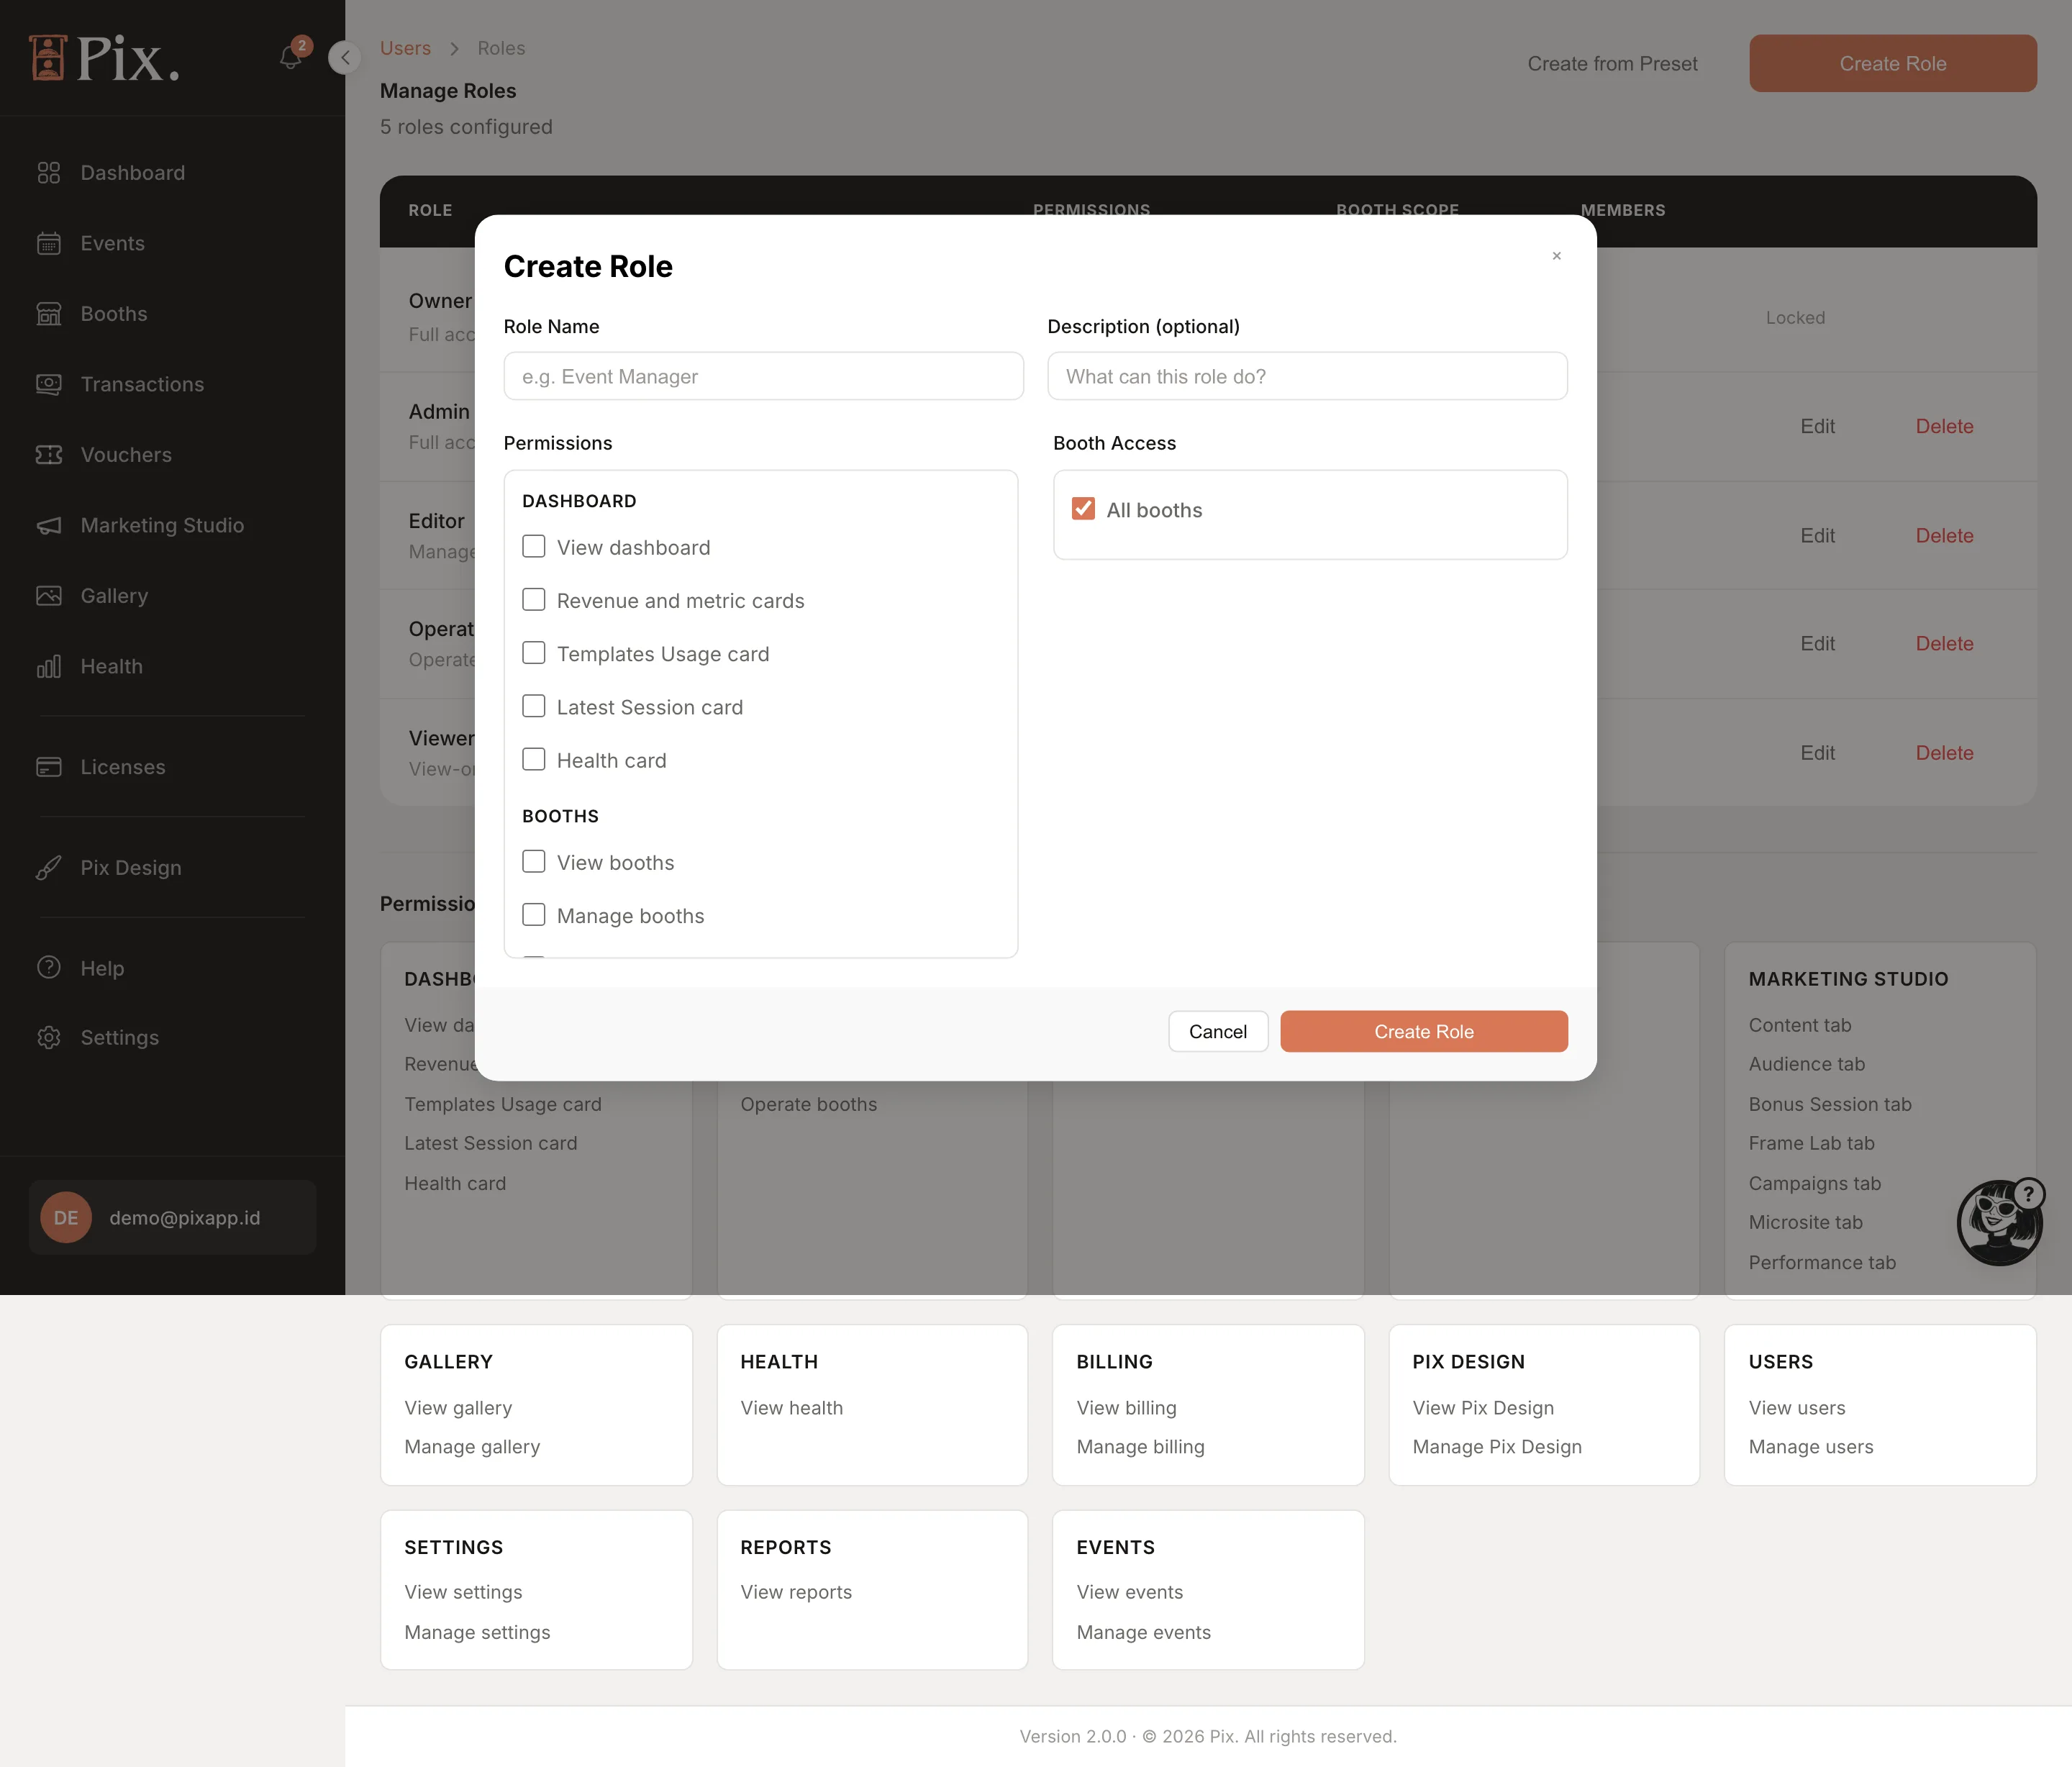The image size is (2072, 1767).
Task: Click Edit on the Admin row
Action: pyautogui.click(x=1817, y=426)
